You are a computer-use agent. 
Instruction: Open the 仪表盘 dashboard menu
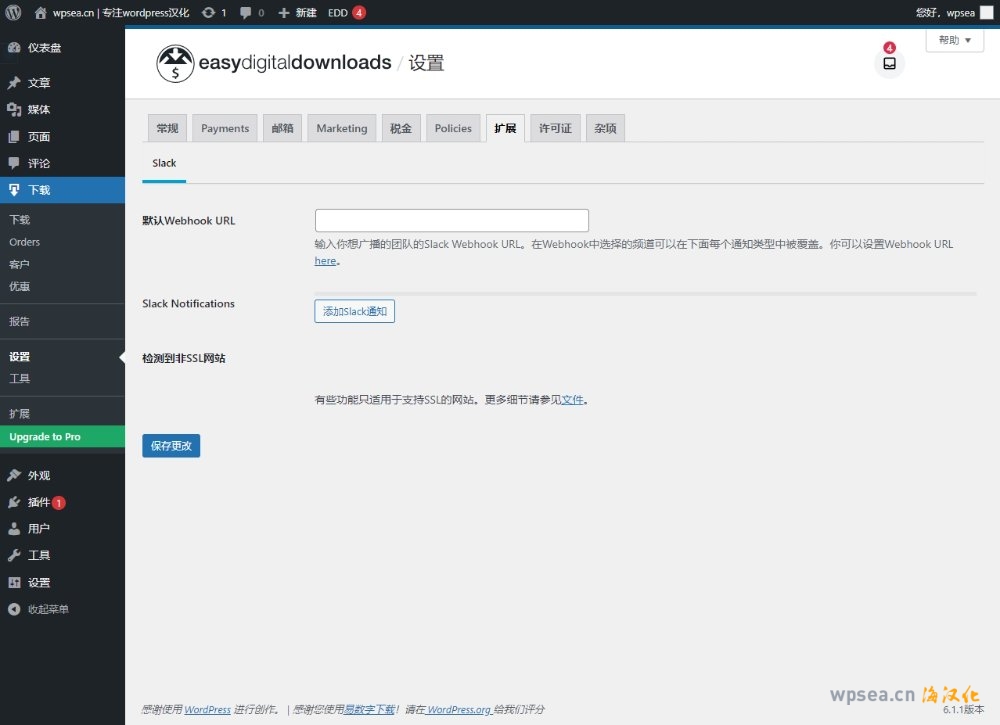pos(44,48)
